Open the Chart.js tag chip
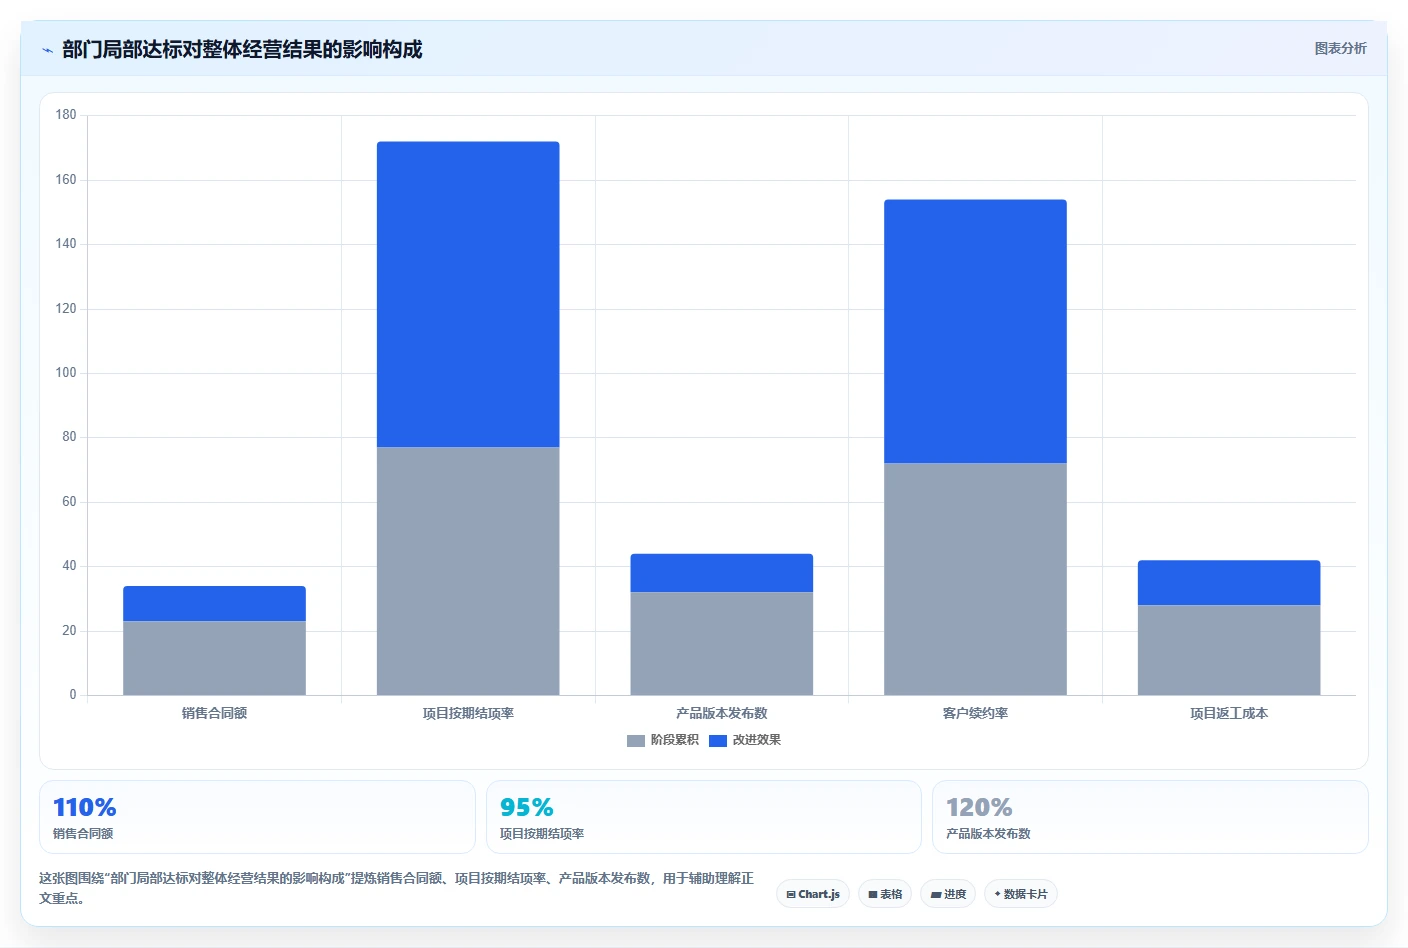This screenshot has width=1408, height=948. pos(813,894)
